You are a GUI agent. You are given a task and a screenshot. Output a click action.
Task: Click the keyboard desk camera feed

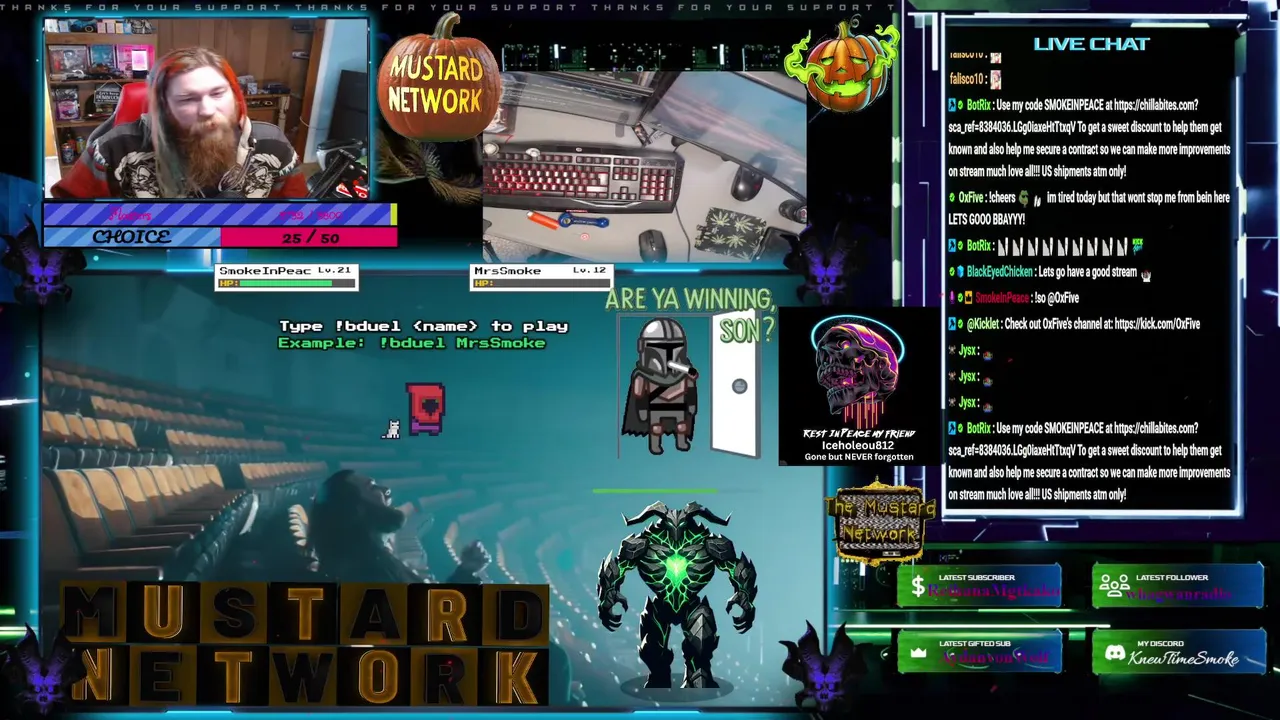644,166
